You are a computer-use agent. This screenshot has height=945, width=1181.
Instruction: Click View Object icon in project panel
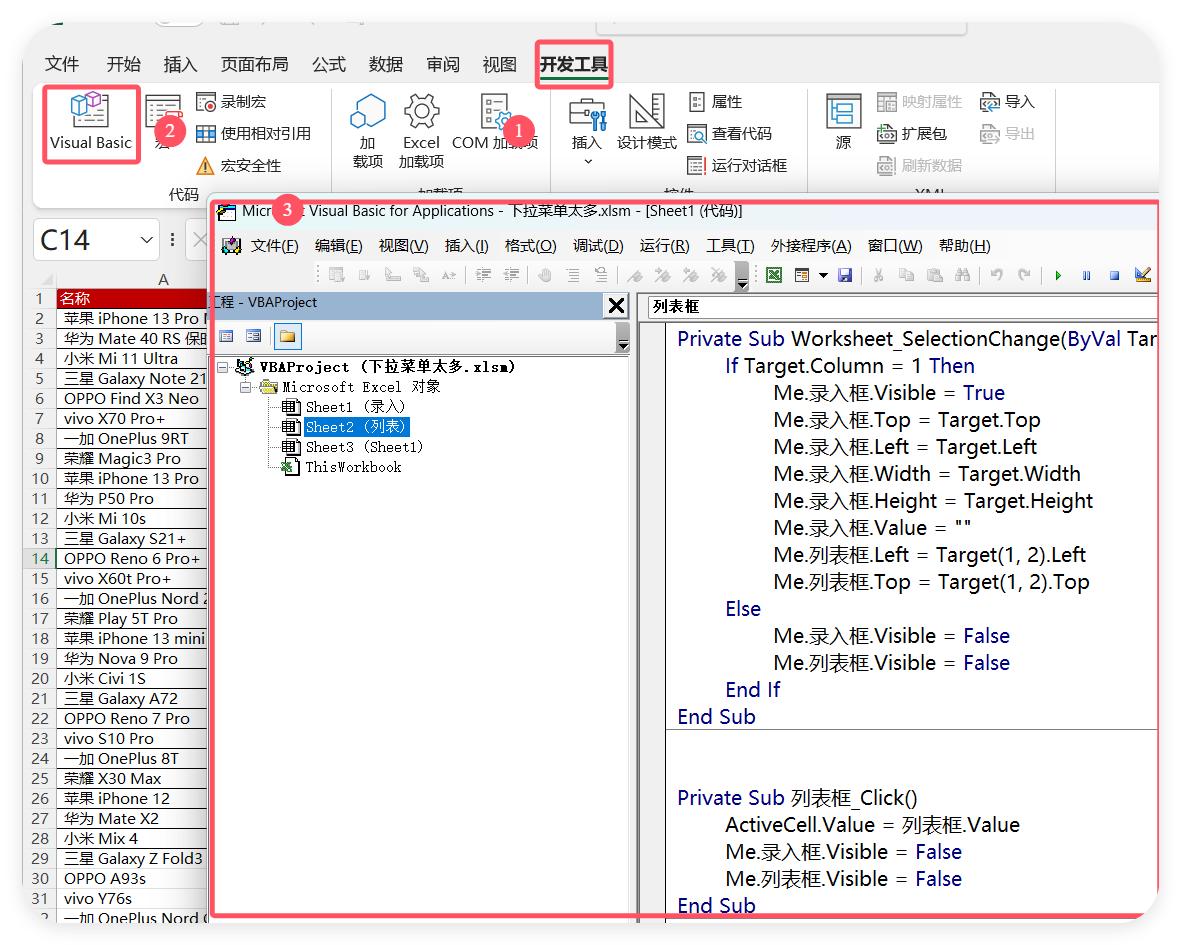254,336
